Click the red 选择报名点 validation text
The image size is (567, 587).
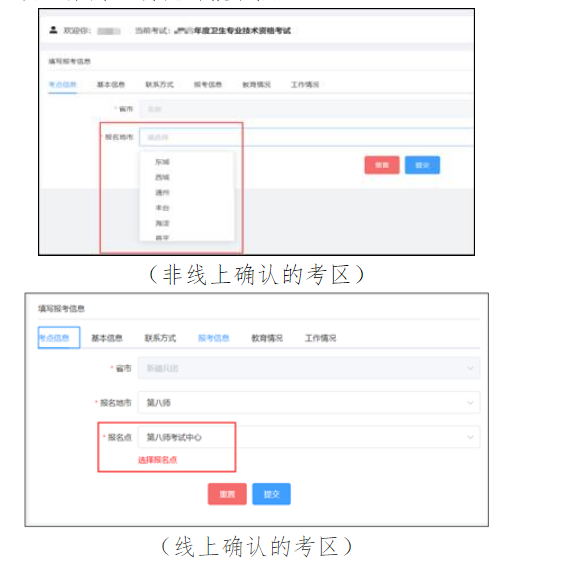[157, 460]
